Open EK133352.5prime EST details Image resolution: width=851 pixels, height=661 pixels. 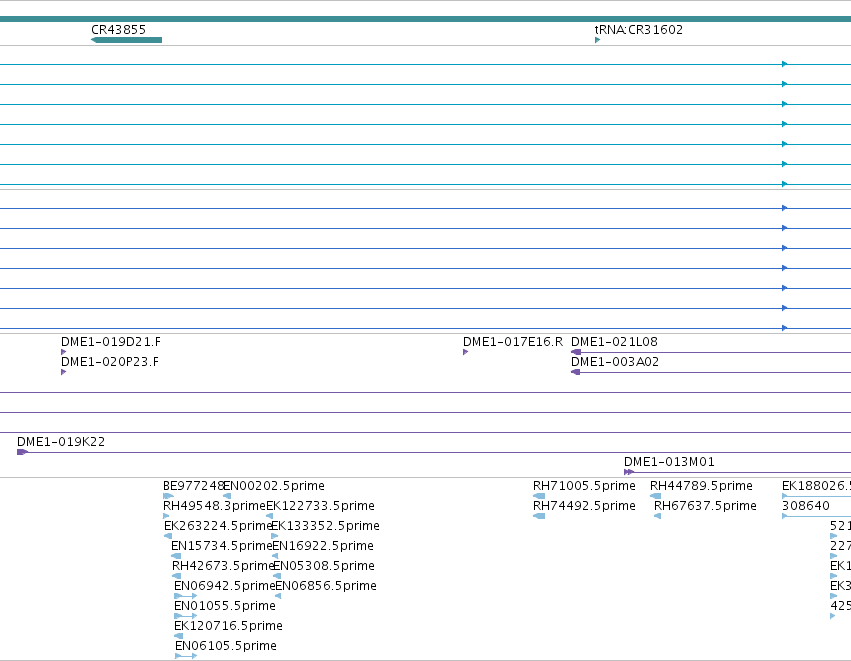click(x=325, y=526)
